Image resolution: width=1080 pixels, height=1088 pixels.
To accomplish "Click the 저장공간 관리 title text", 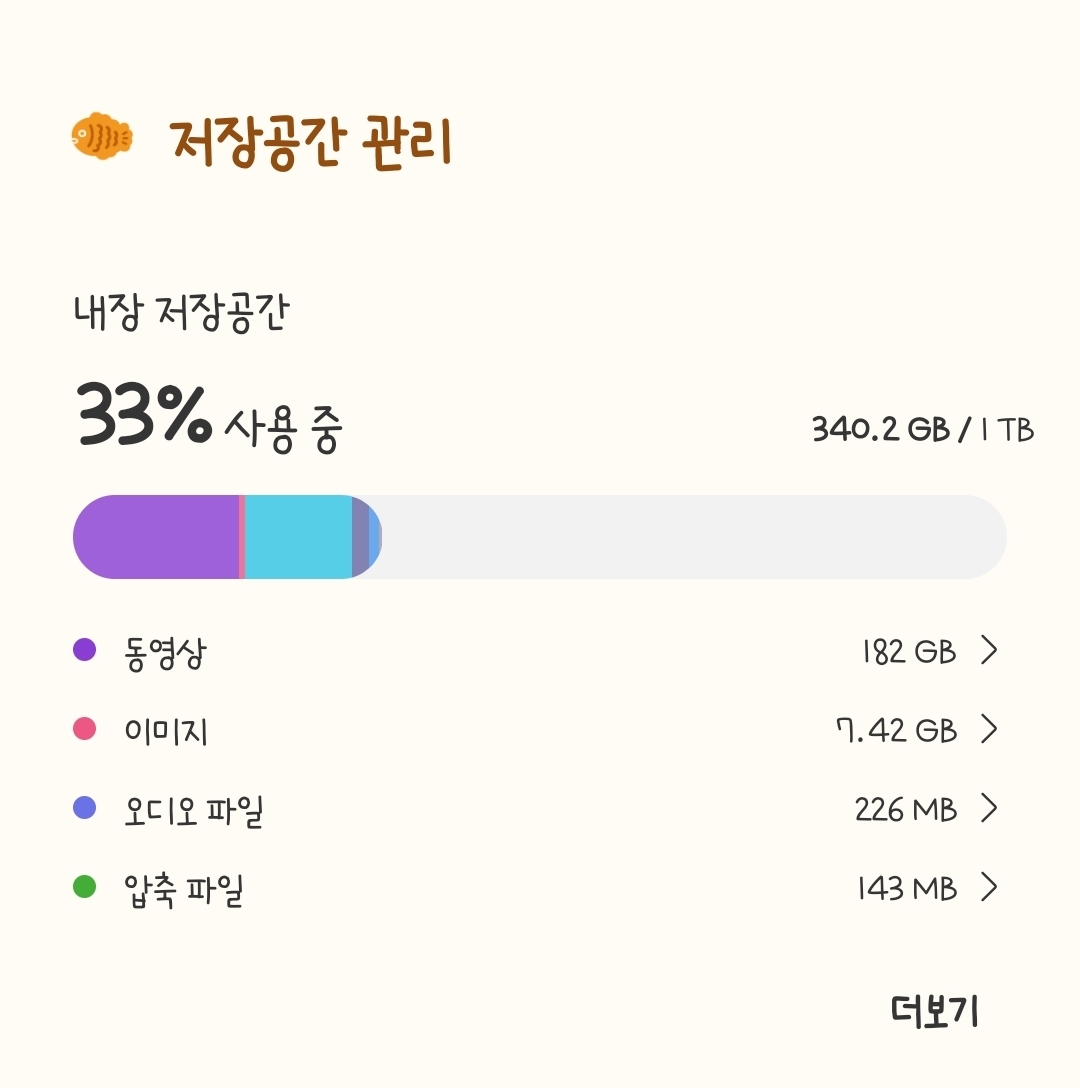I will coord(311,143).
